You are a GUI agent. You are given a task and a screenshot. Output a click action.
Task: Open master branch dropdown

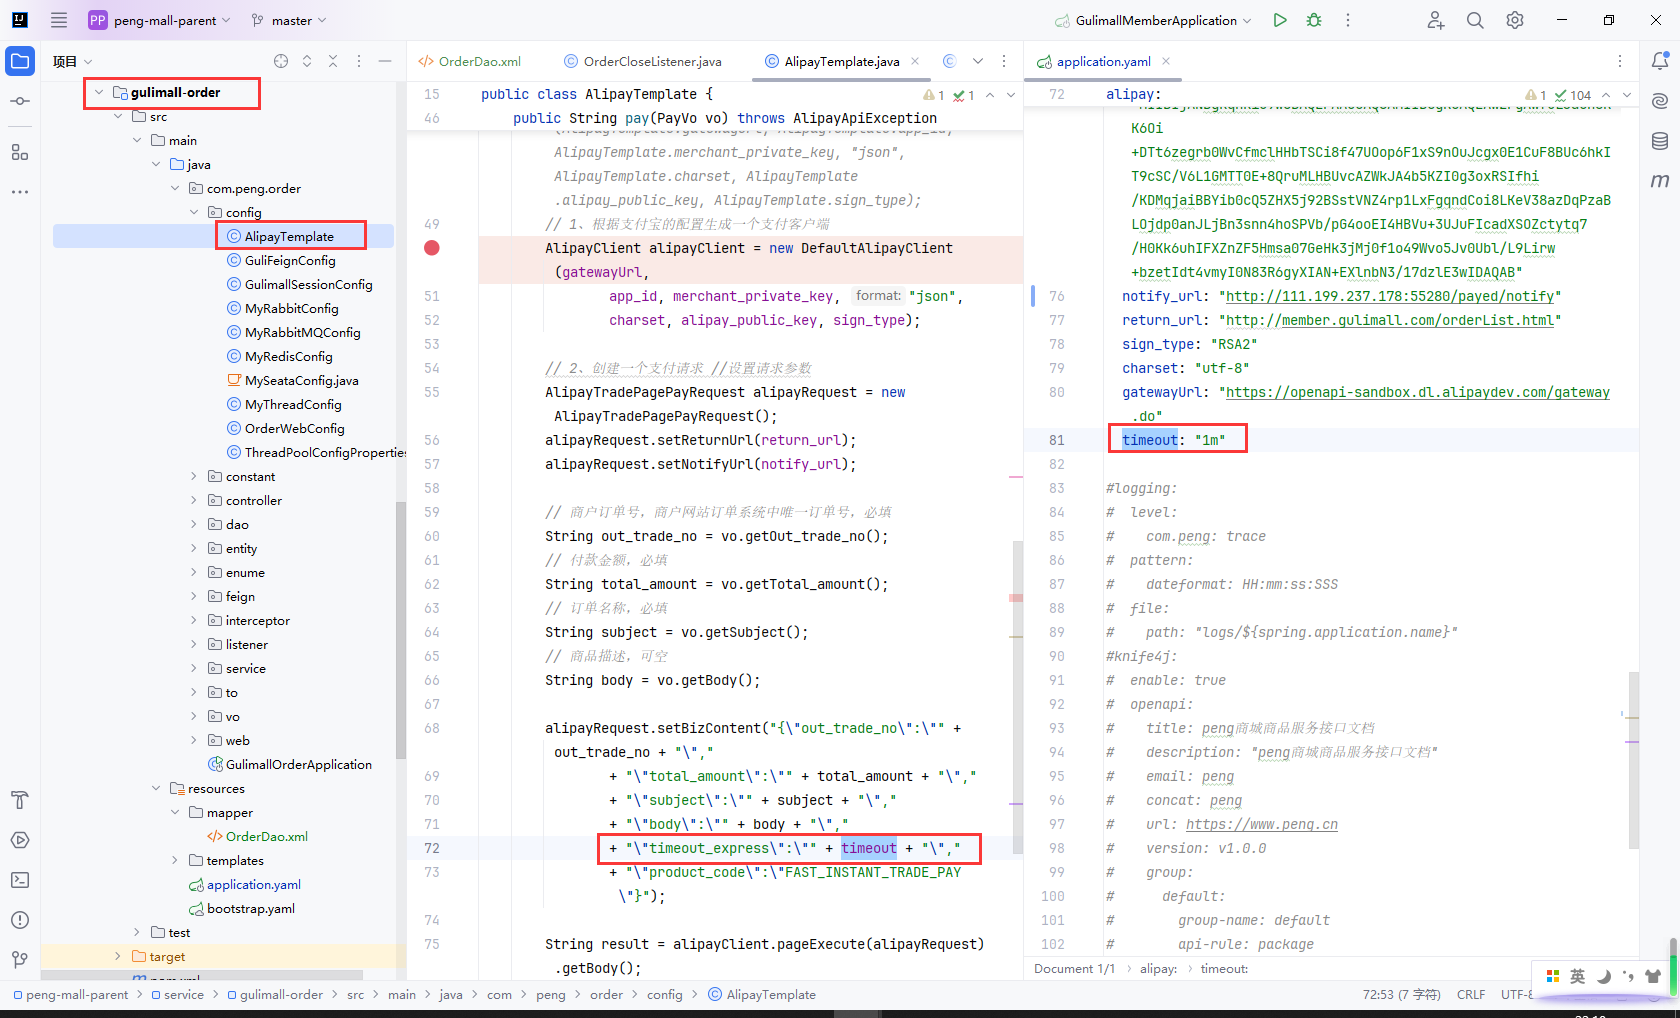tap(289, 20)
